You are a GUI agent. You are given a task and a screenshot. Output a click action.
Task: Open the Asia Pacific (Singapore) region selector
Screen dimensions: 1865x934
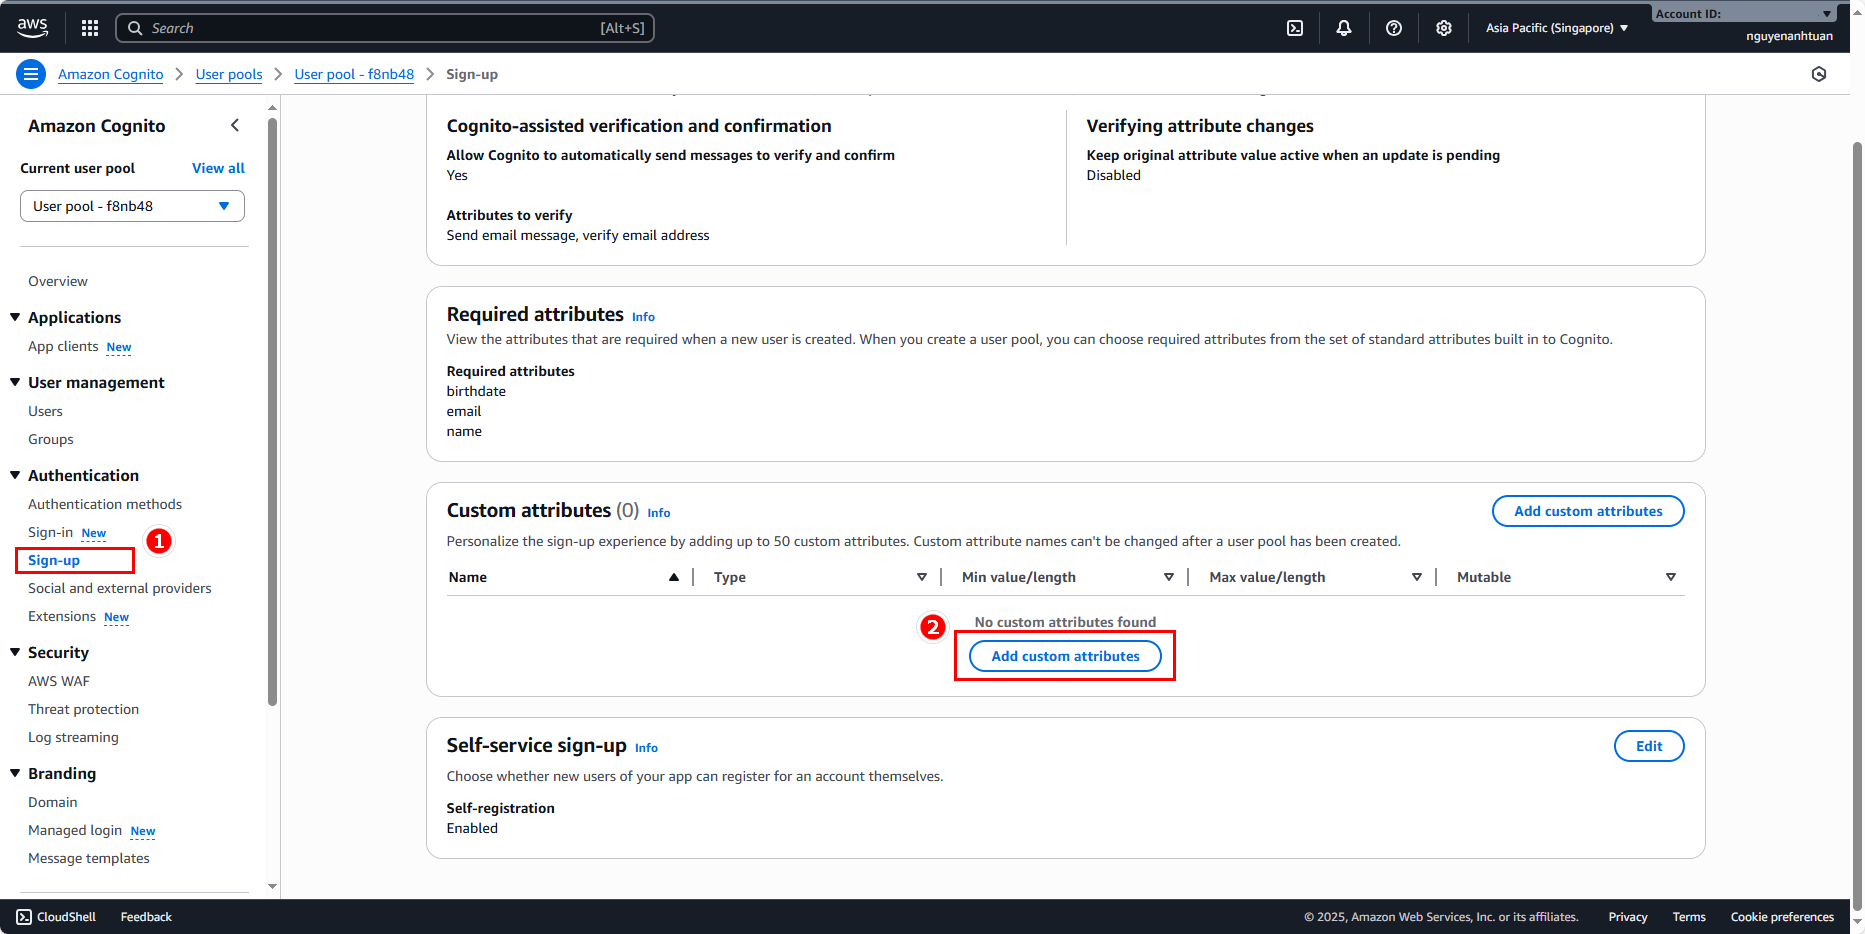pyautogui.click(x=1556, y=28)
